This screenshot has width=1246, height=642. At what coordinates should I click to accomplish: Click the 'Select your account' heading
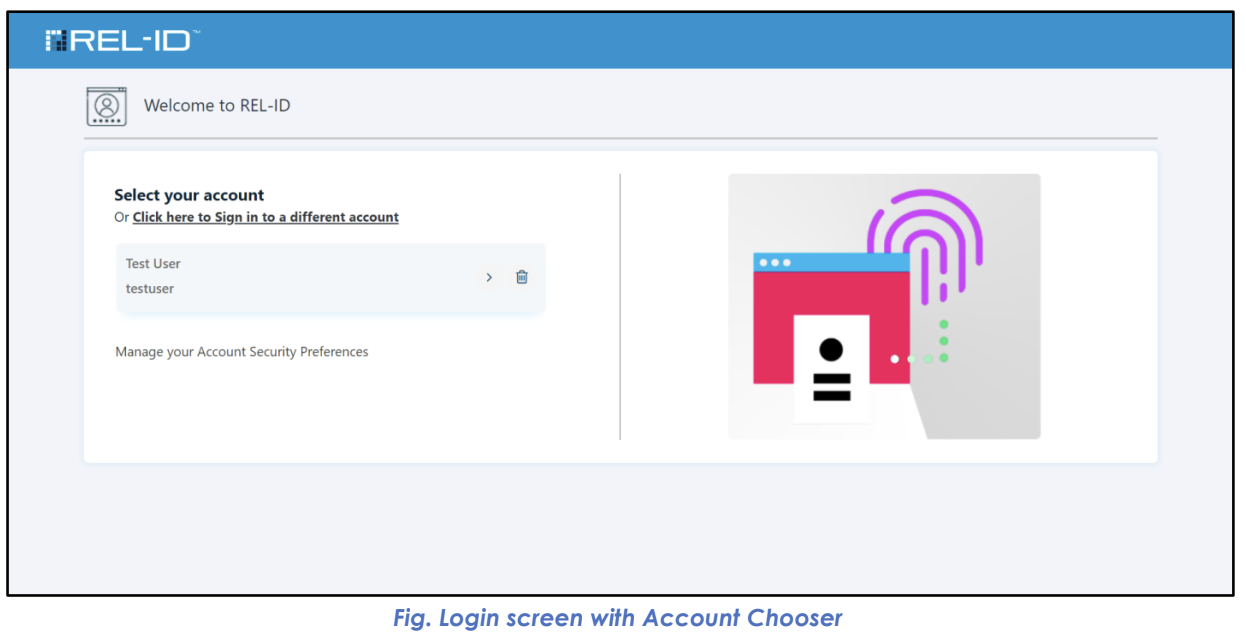pos(189,195)
